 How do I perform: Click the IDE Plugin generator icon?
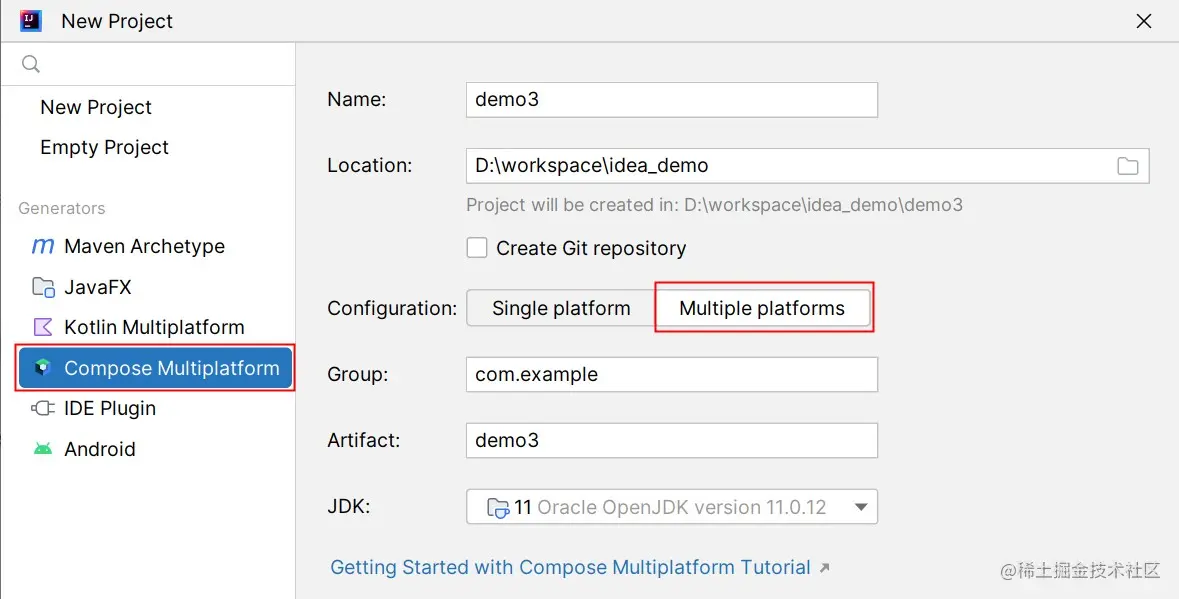[x=42, y=408]
